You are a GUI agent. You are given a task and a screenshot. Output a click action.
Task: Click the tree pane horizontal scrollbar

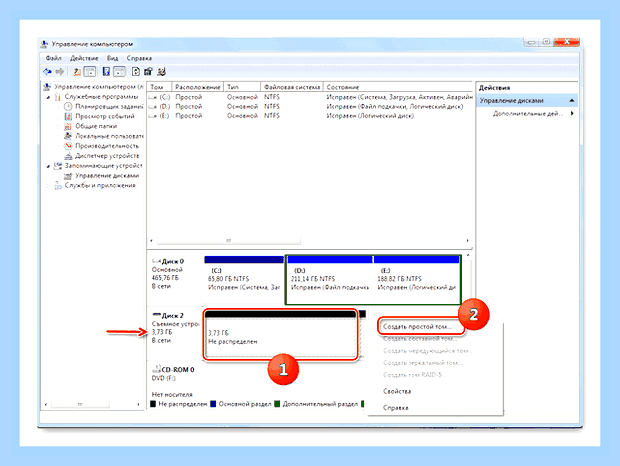click(80, 404)
